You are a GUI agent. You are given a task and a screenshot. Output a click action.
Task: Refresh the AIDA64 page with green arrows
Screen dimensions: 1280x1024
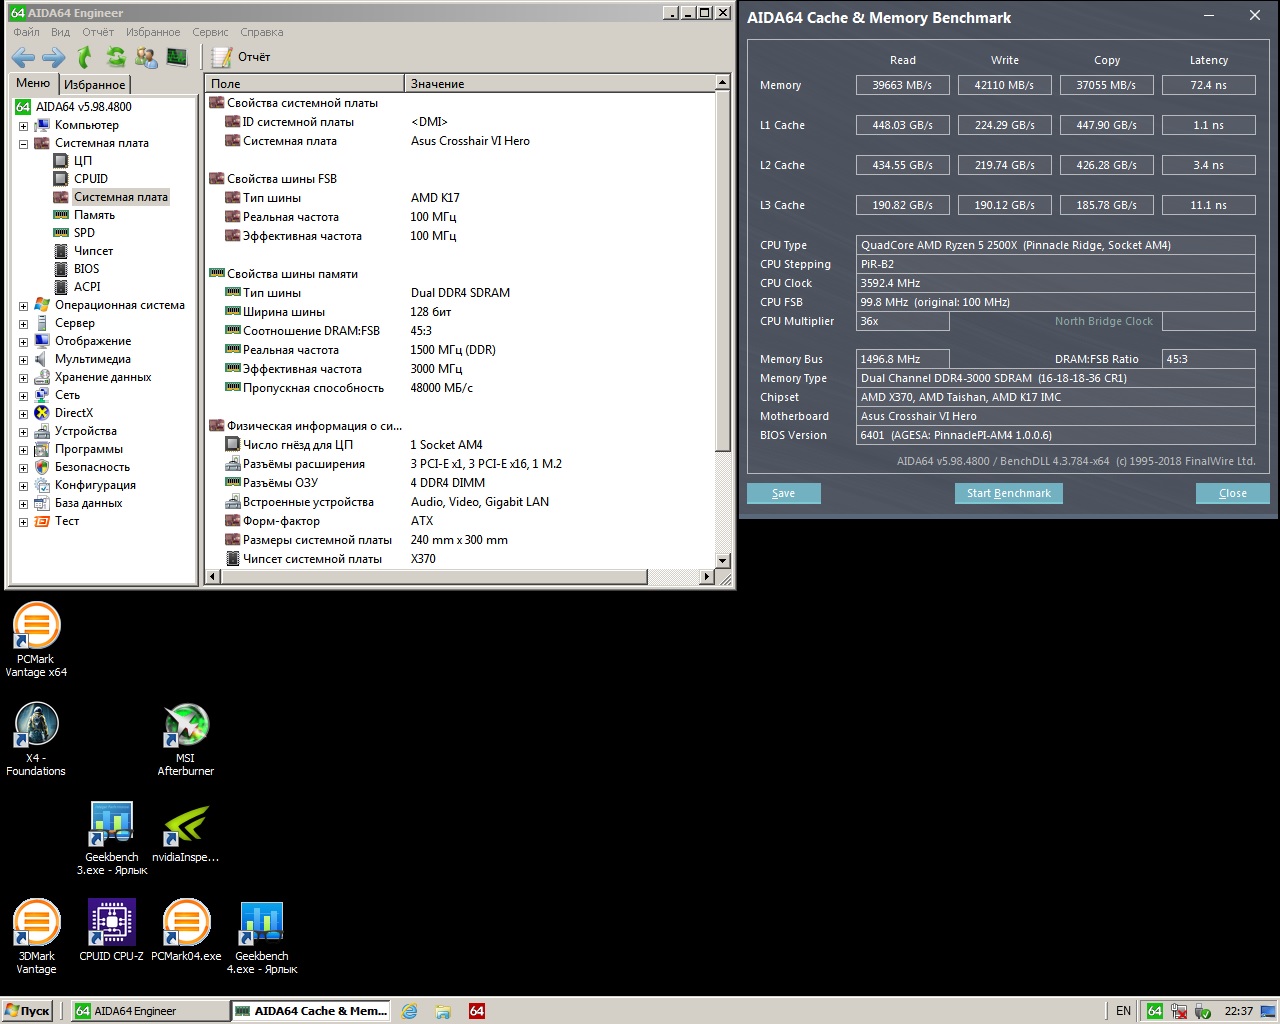pyautogui.click(x=116, y=57)
